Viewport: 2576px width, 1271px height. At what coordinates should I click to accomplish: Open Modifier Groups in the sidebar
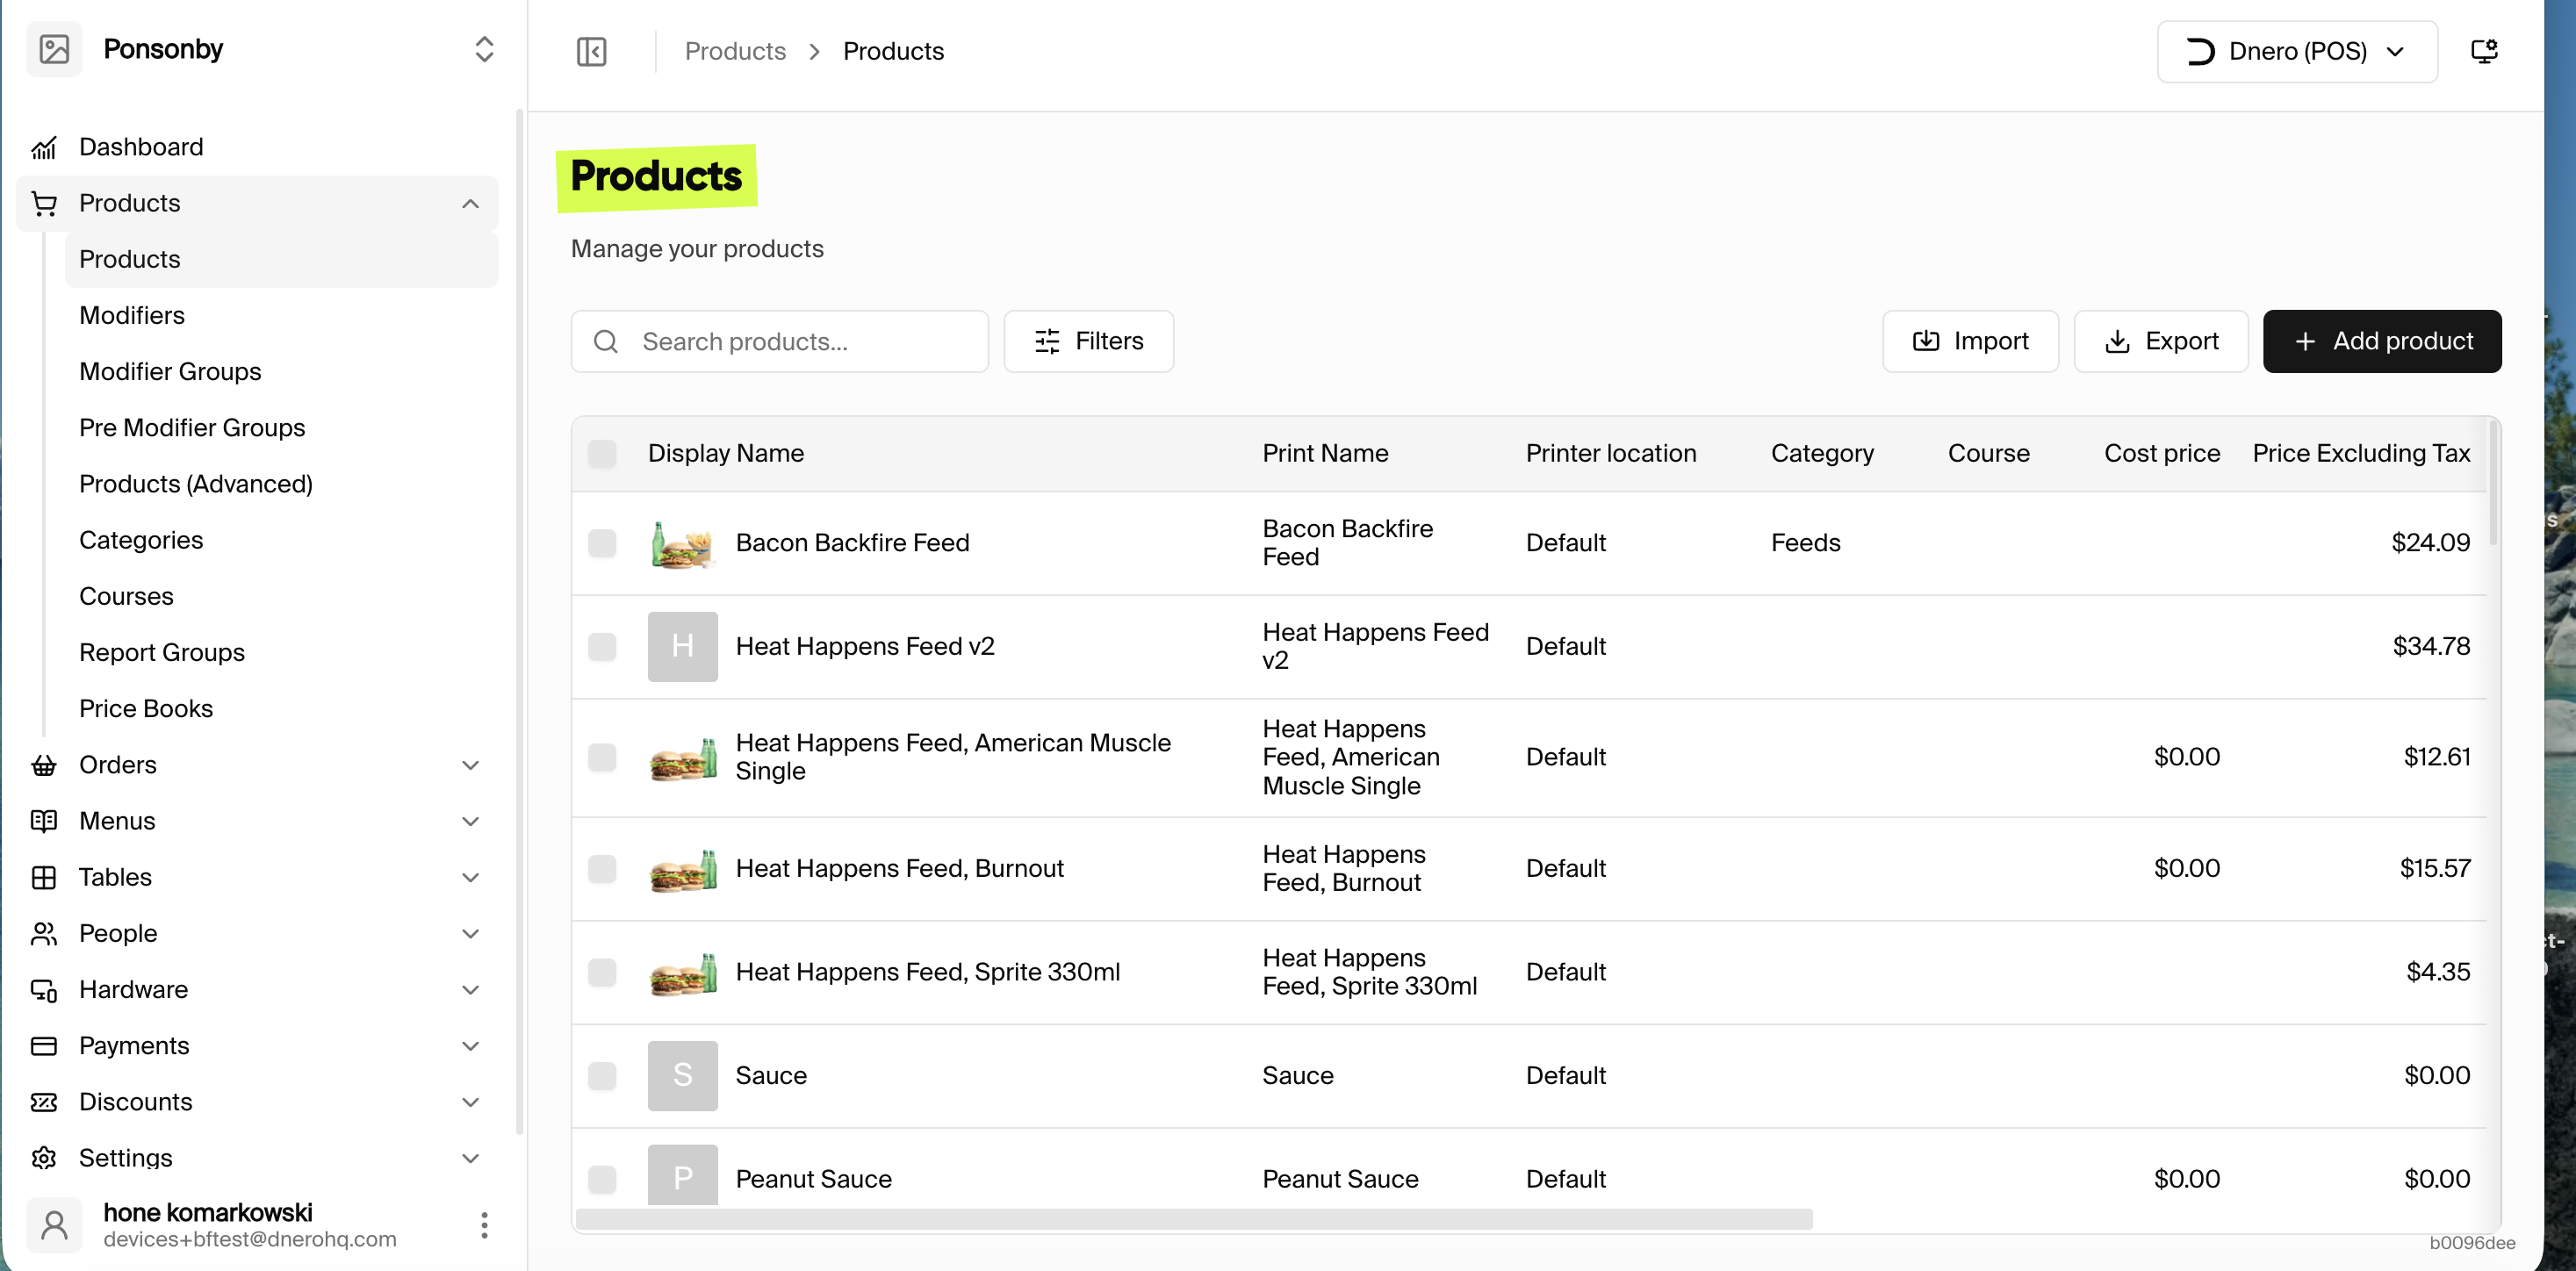pos(170,372)
